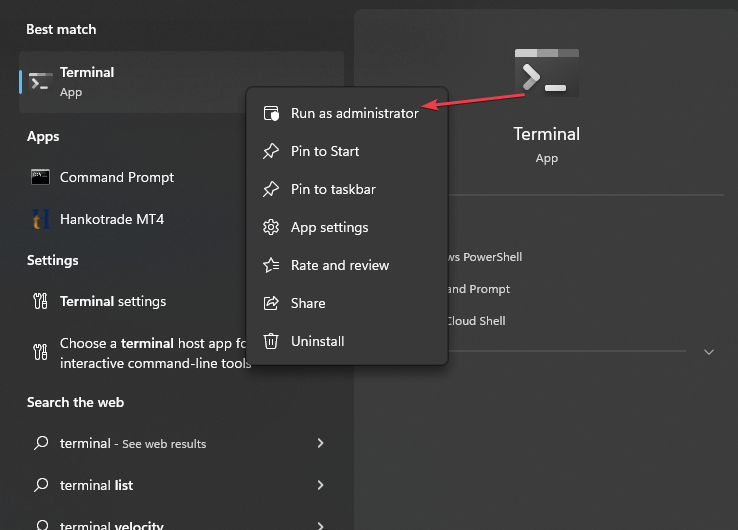Select Pin to taskbar option
738x530 pixels.
point(346,189)
